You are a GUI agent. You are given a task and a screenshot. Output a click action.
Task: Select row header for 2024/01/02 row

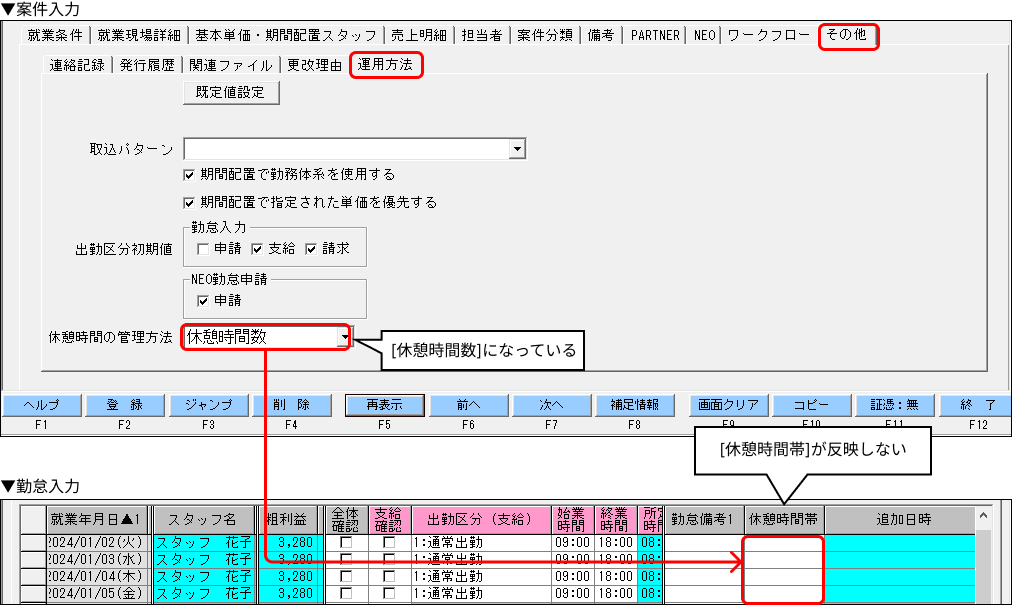click(x=33, y=542)
